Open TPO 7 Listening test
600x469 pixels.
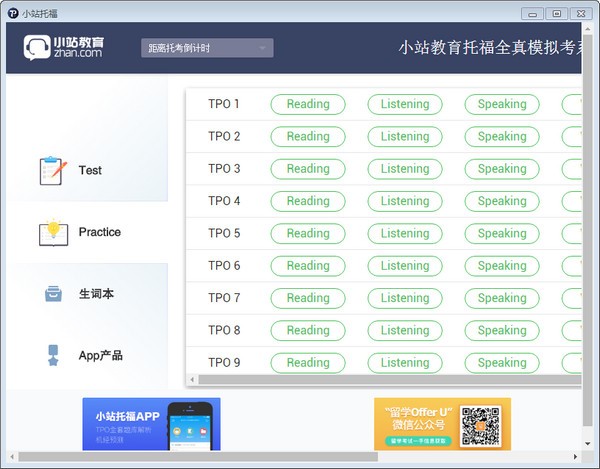(404, 298)
